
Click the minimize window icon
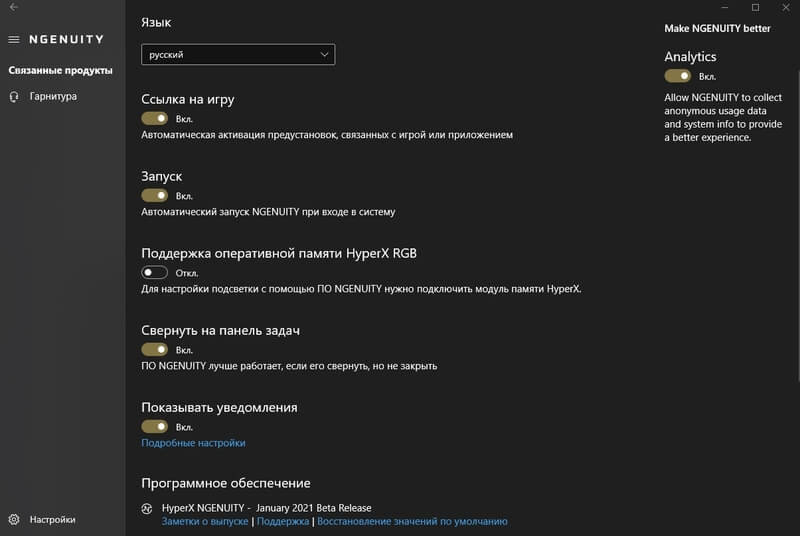coord(725,7)
